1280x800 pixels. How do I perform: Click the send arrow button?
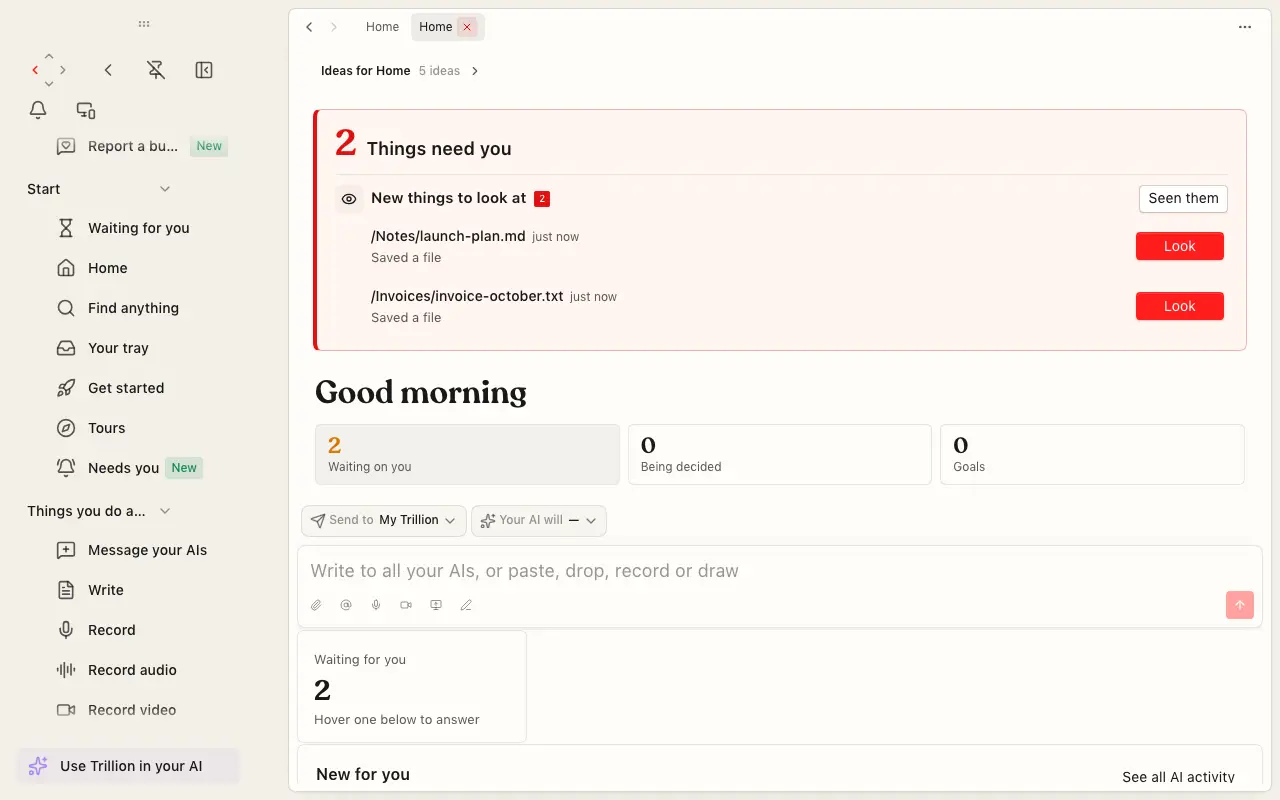point(1240,604)
